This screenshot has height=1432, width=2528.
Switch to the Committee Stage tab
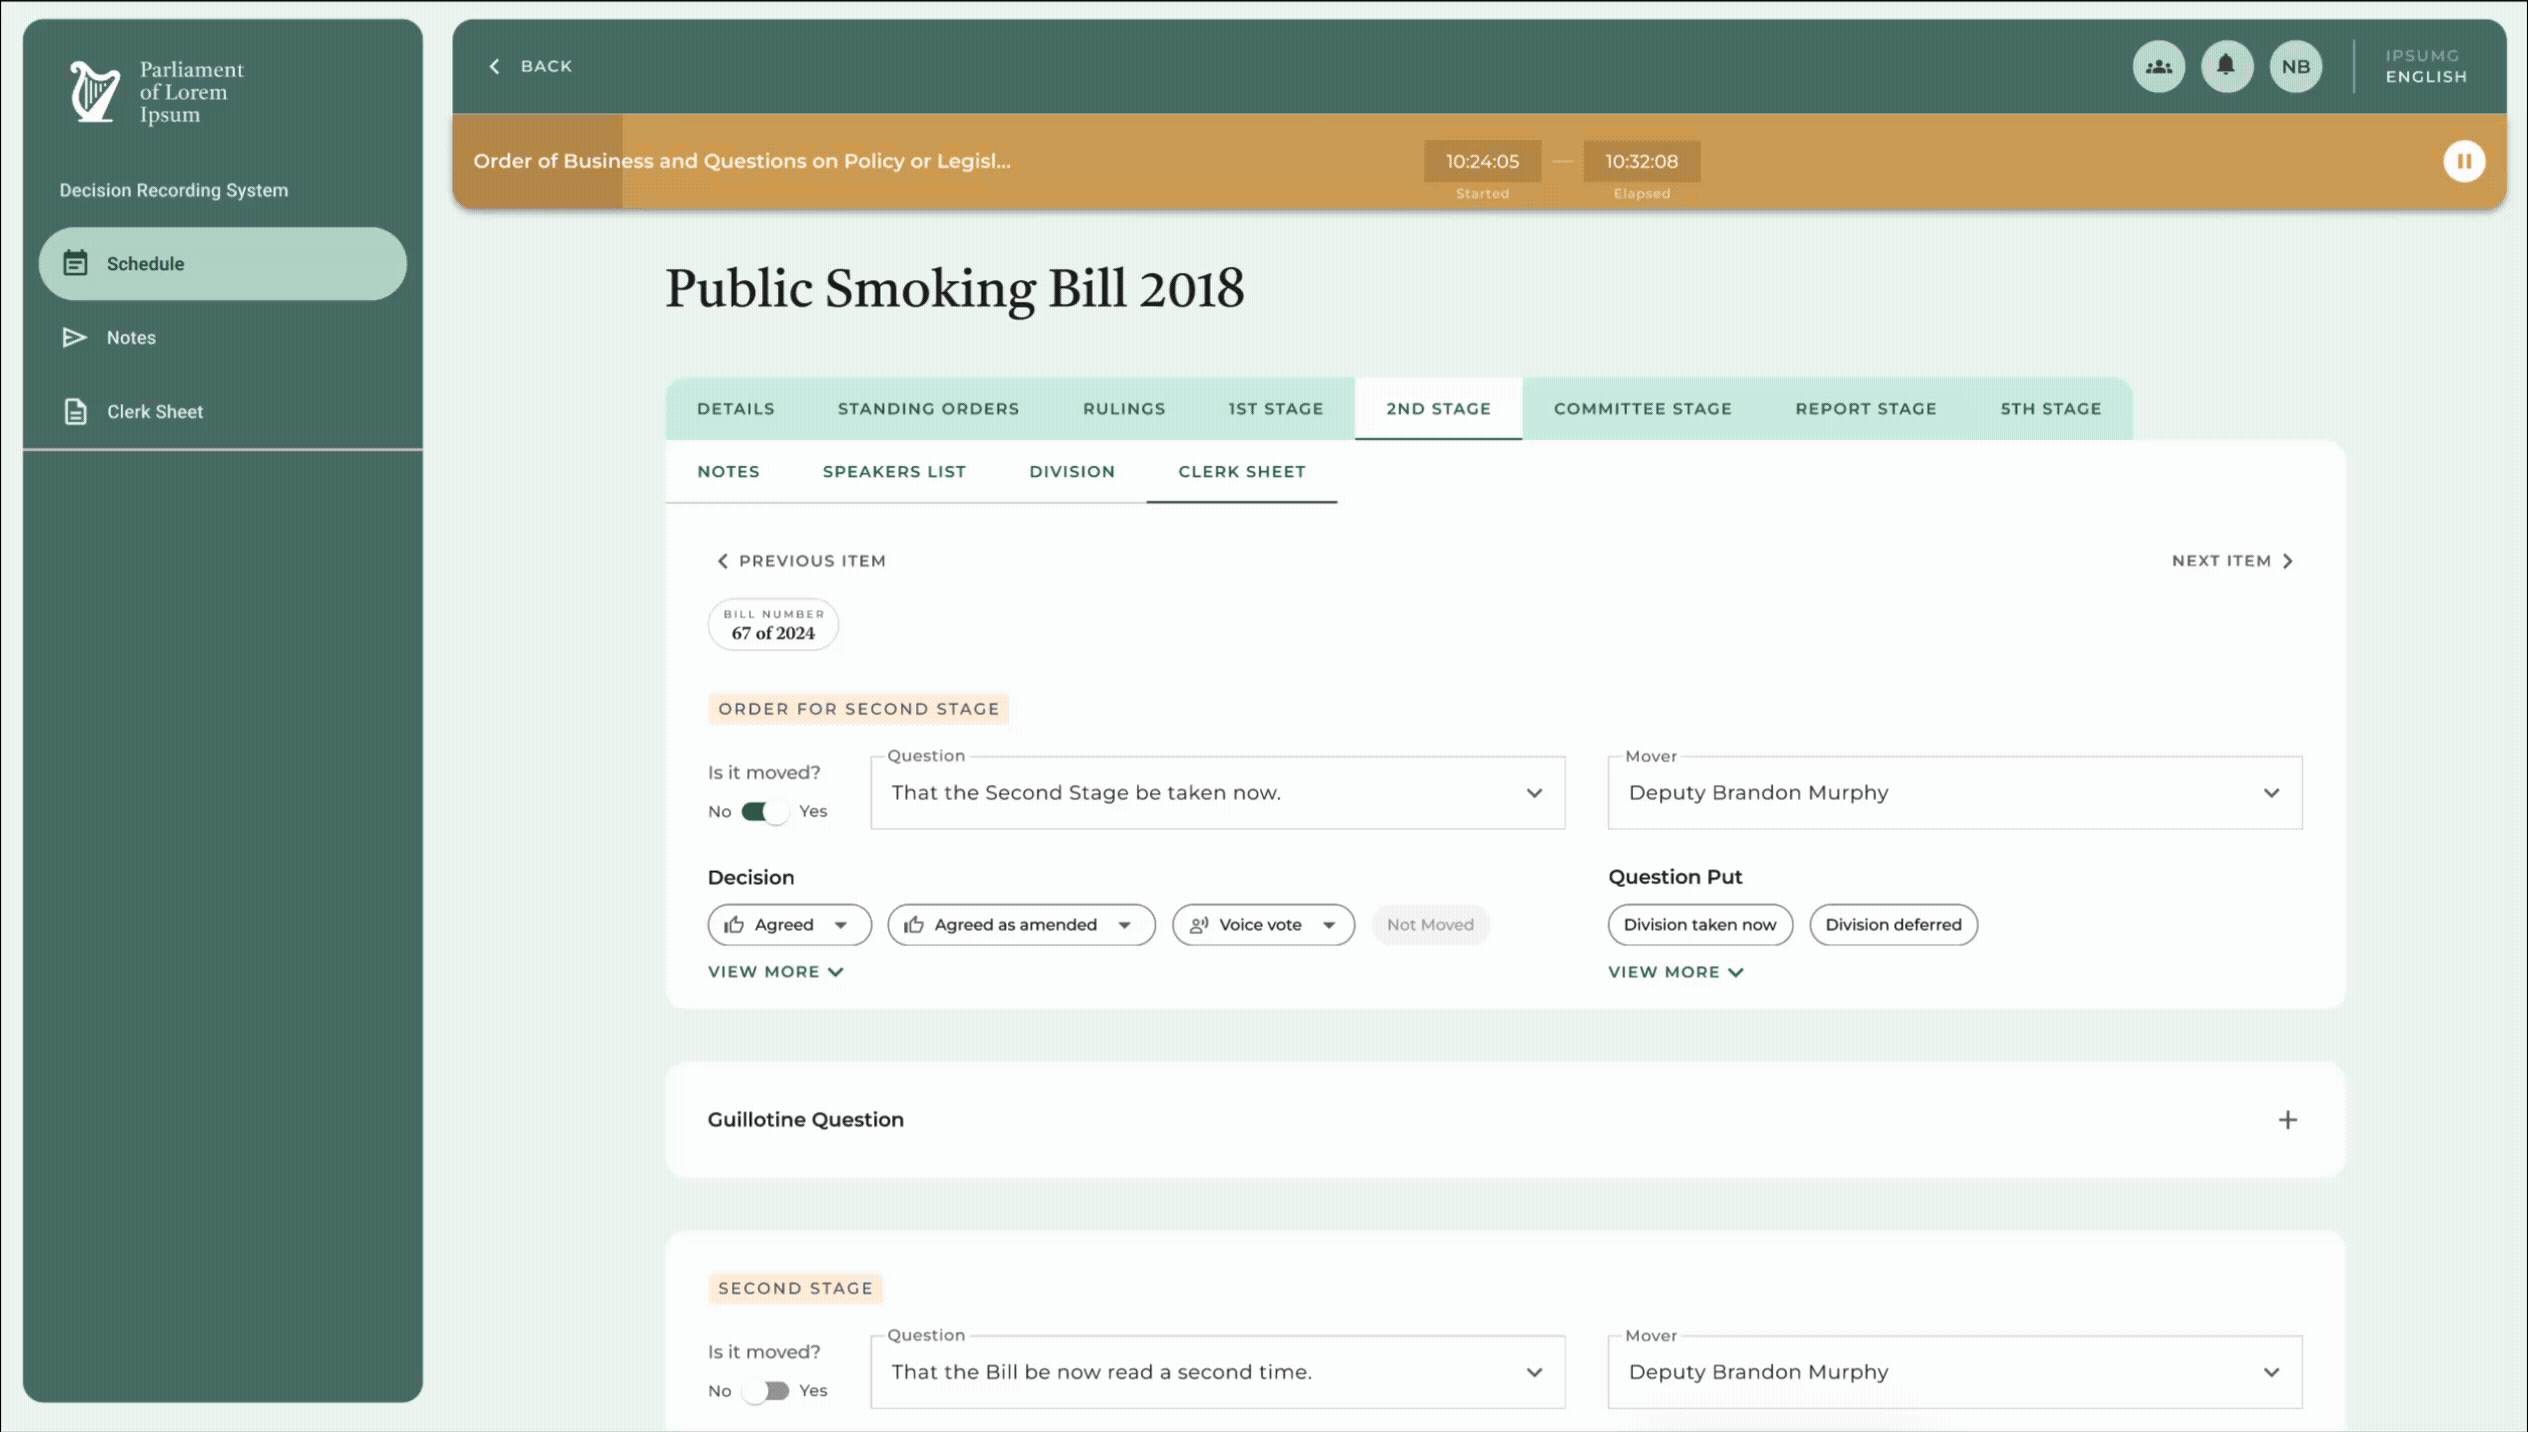click(x=1642, y=408)
